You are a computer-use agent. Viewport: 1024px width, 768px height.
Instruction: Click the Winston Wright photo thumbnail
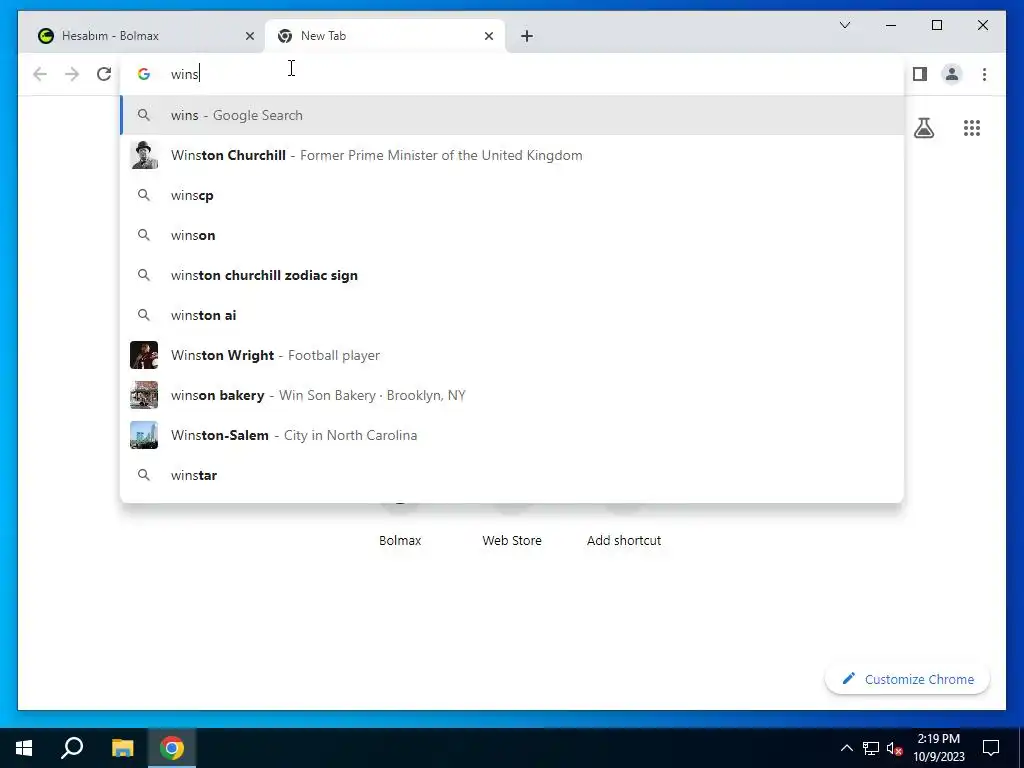(x=144, y=355)
